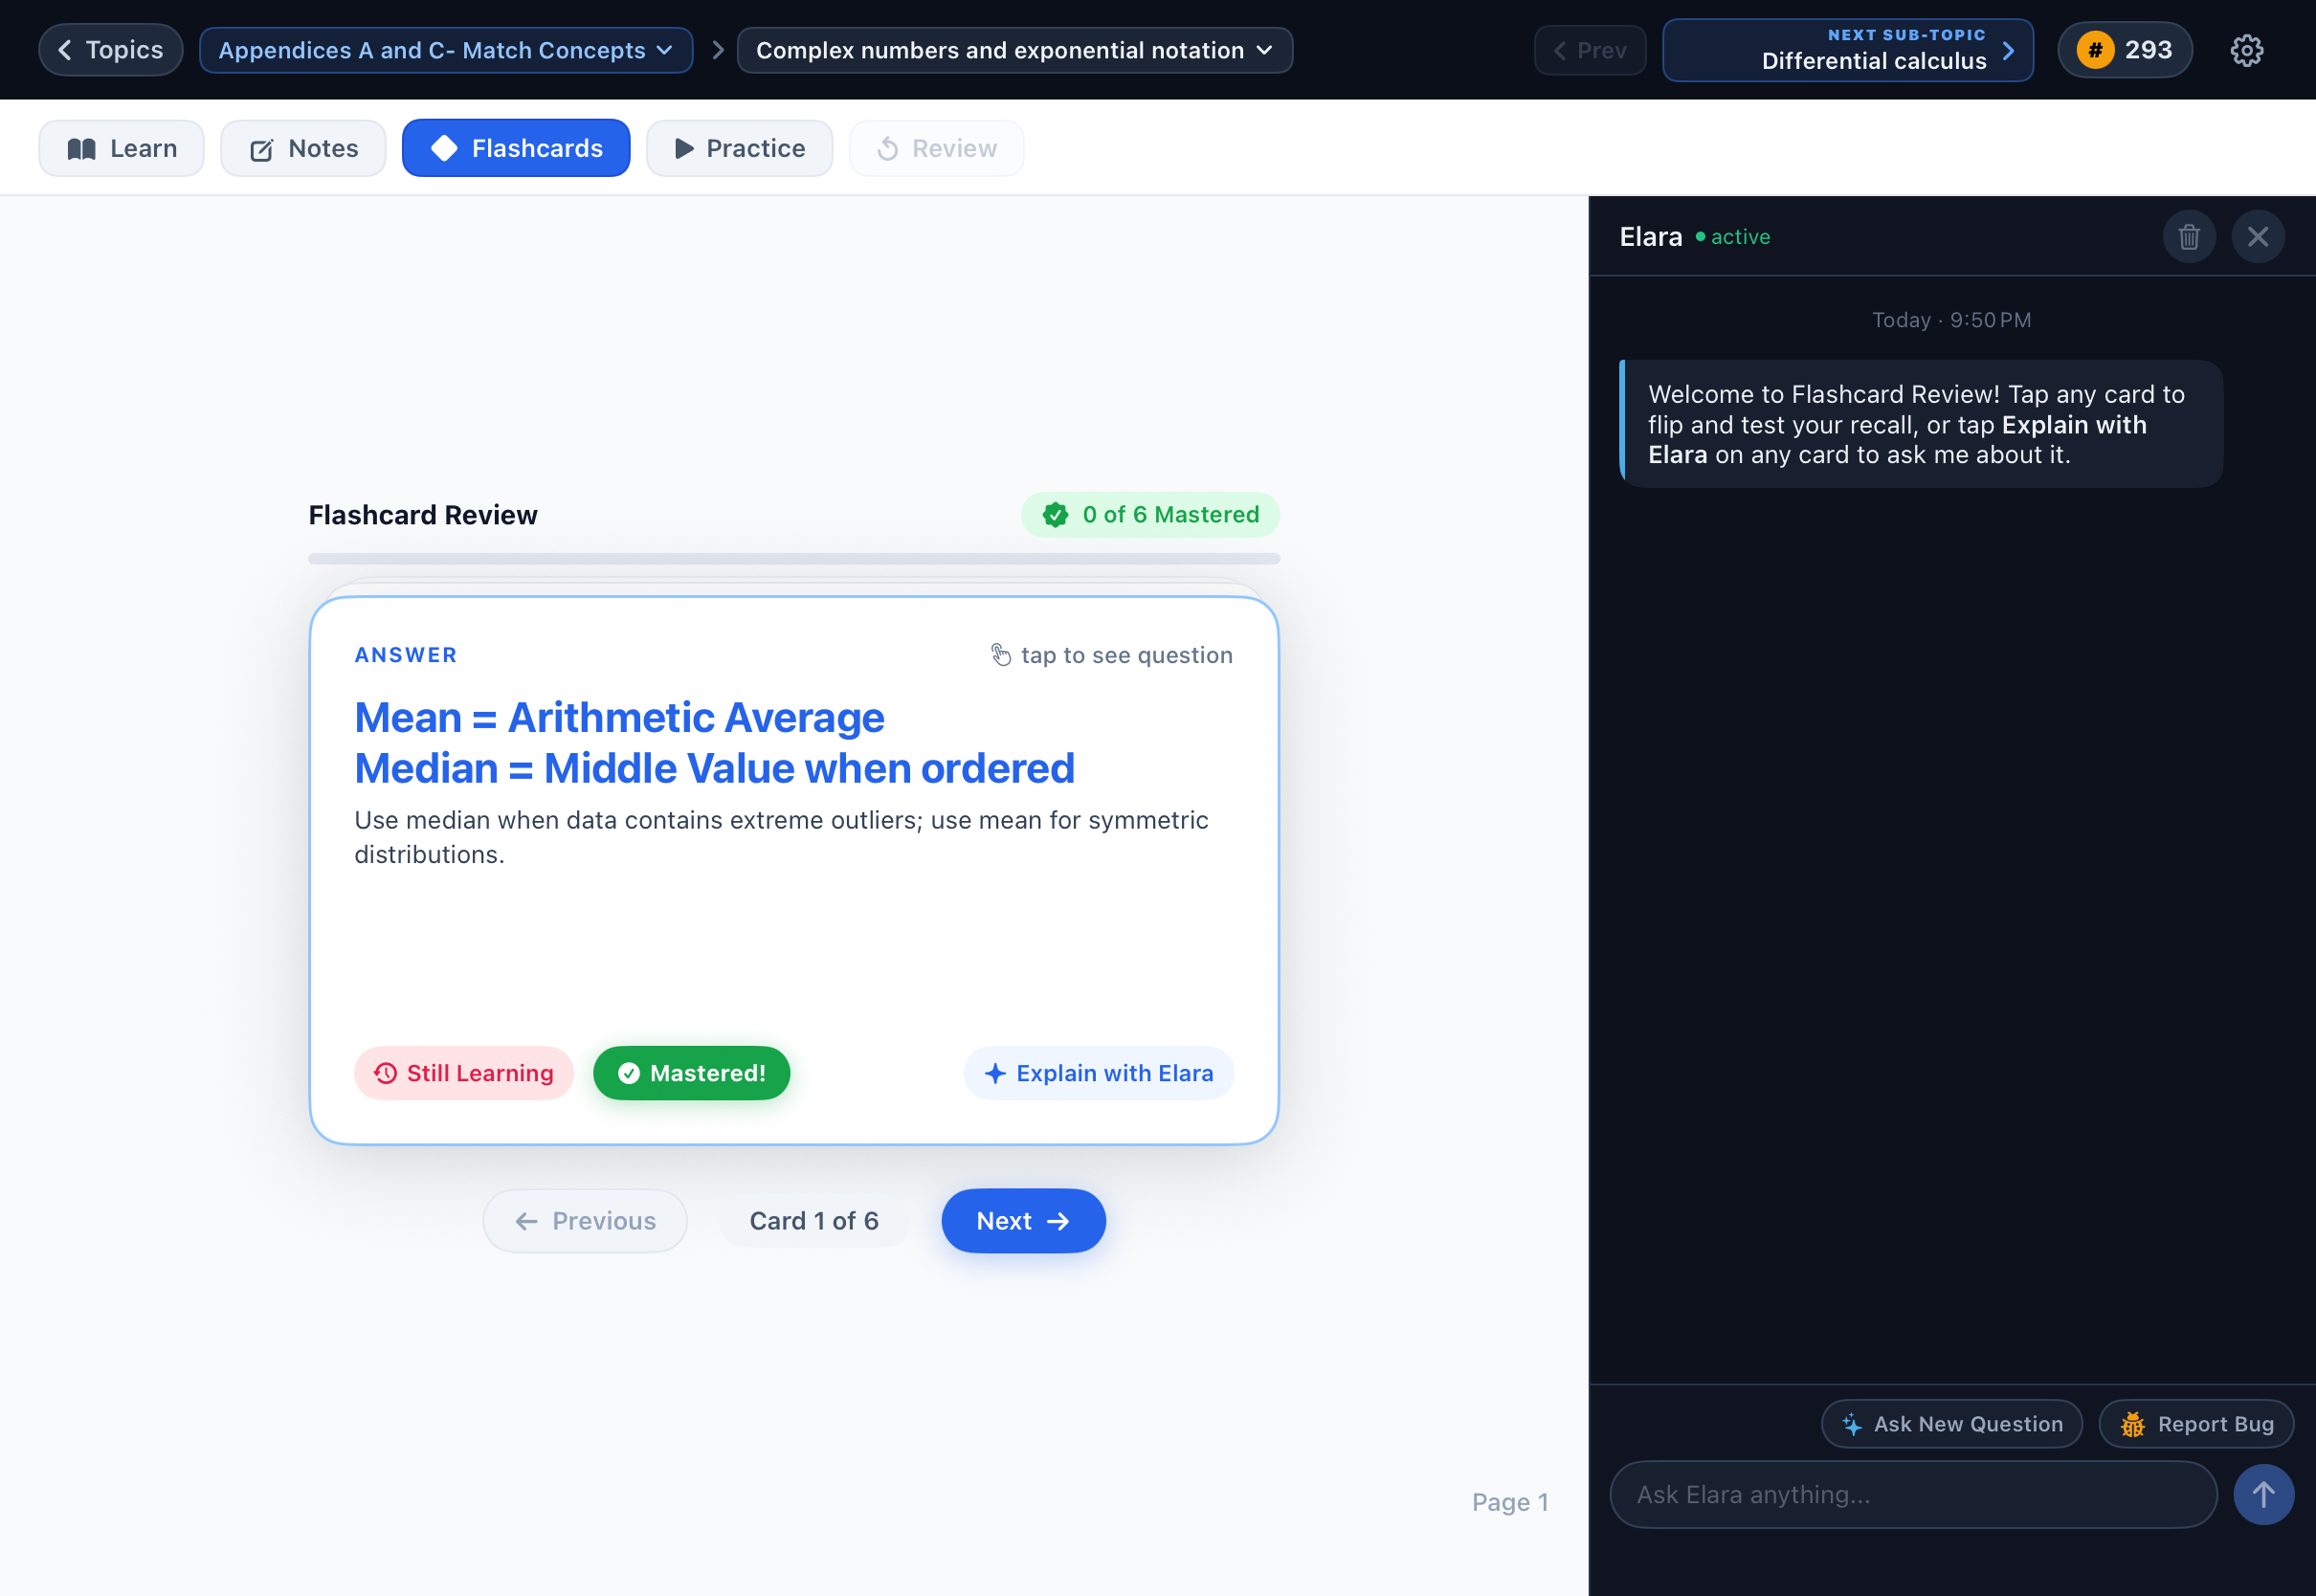
Task: Focus the Ask Elara anything input
Action: tap(1913, 1494)
